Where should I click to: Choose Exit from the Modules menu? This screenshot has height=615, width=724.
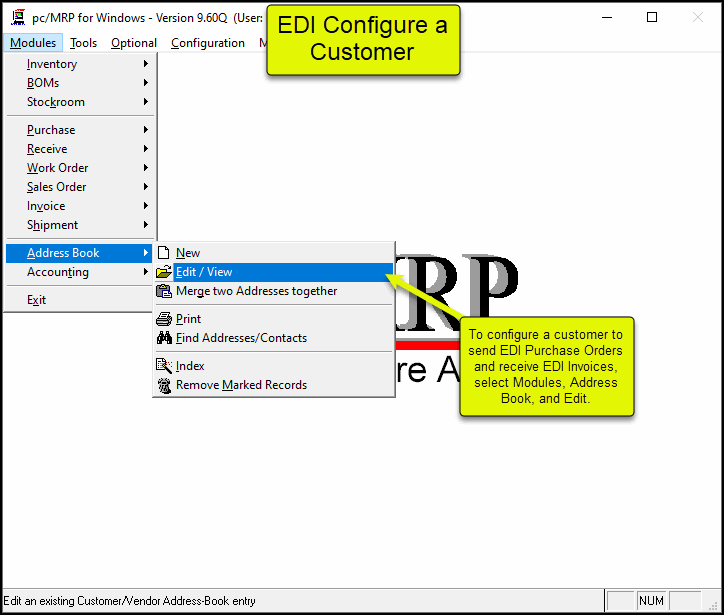[x=79, y=300]
